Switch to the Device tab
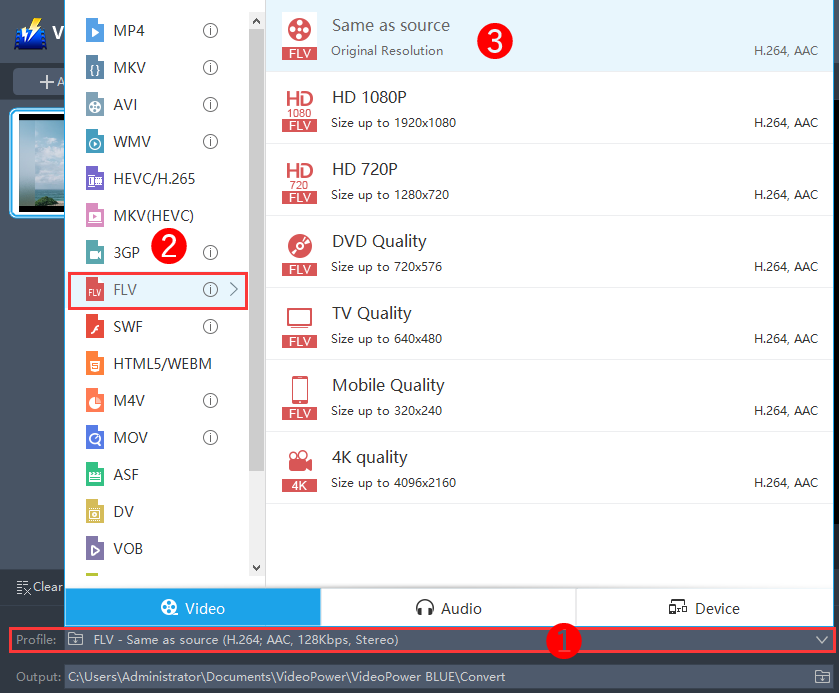839x693 pixels. pos(704,608)
